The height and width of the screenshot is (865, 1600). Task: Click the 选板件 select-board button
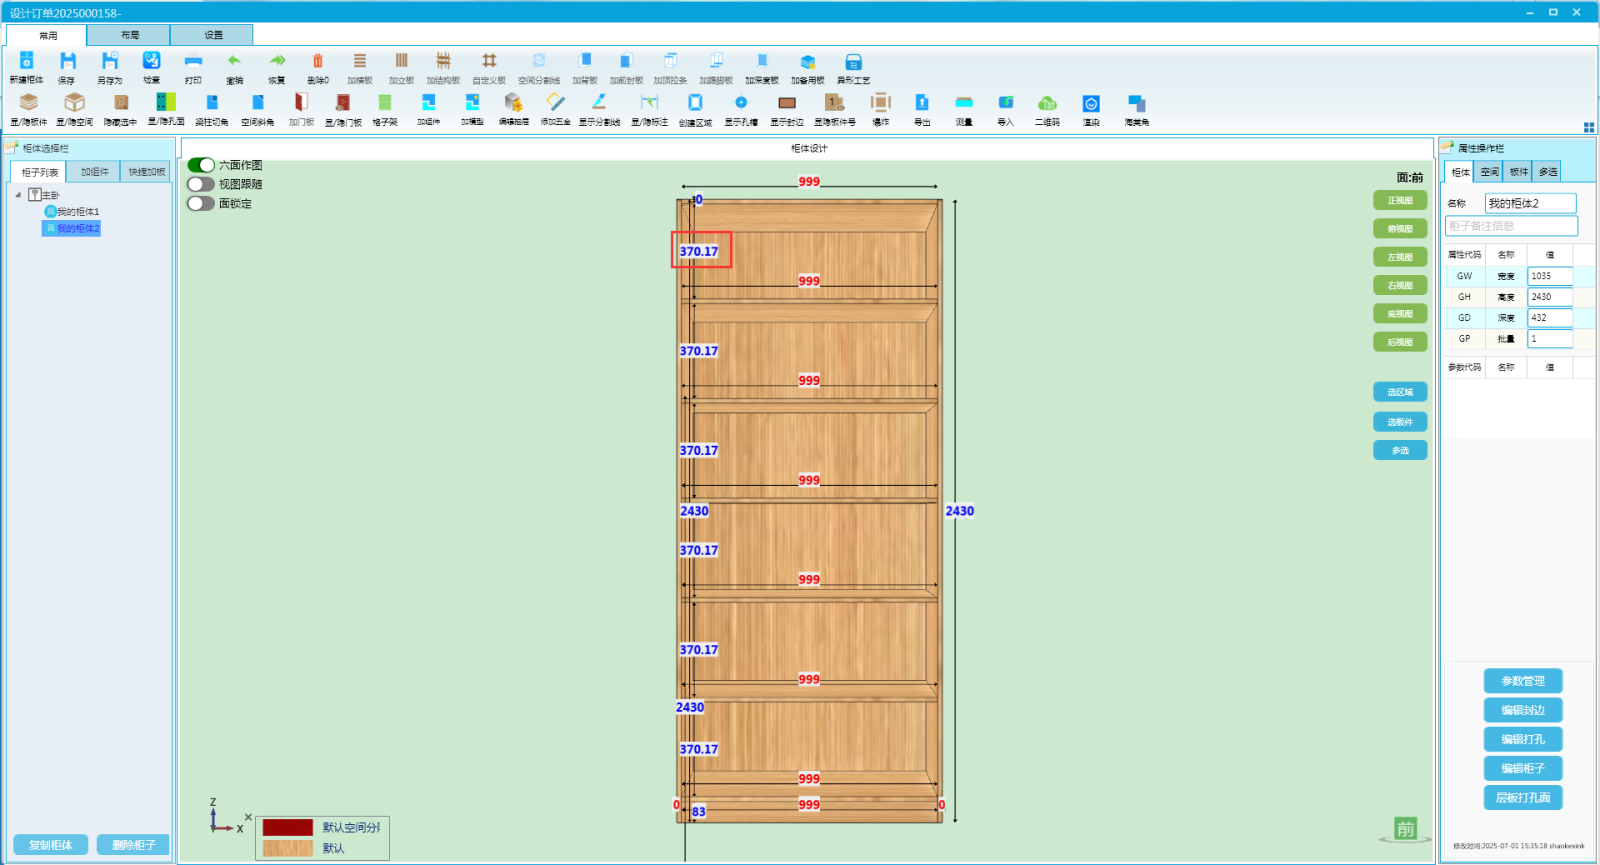pos(1400,422)
